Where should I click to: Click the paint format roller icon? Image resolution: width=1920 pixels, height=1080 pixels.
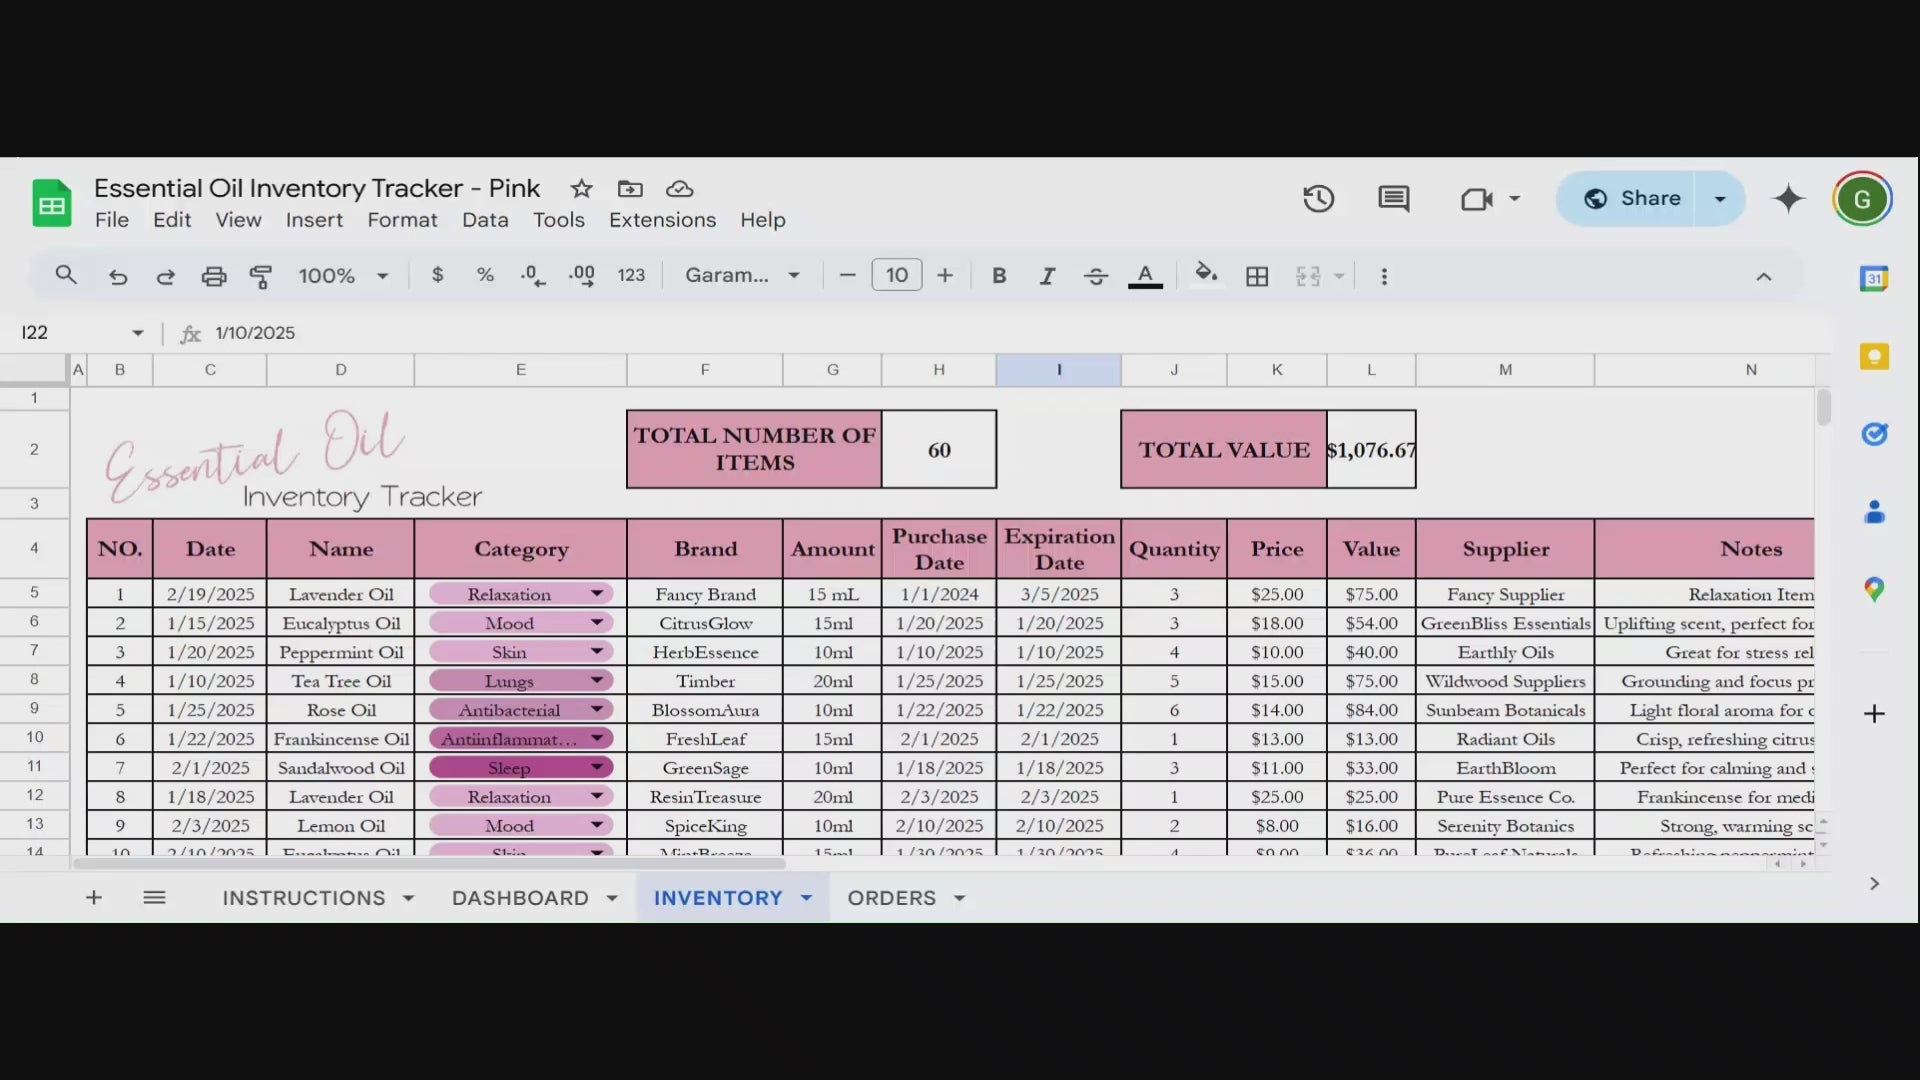pos(261,276)
